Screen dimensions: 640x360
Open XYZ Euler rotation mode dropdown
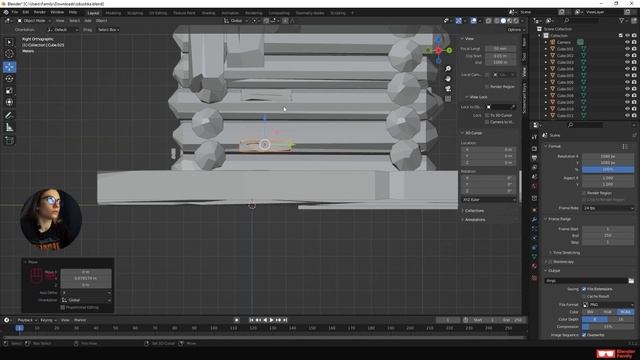489,200
